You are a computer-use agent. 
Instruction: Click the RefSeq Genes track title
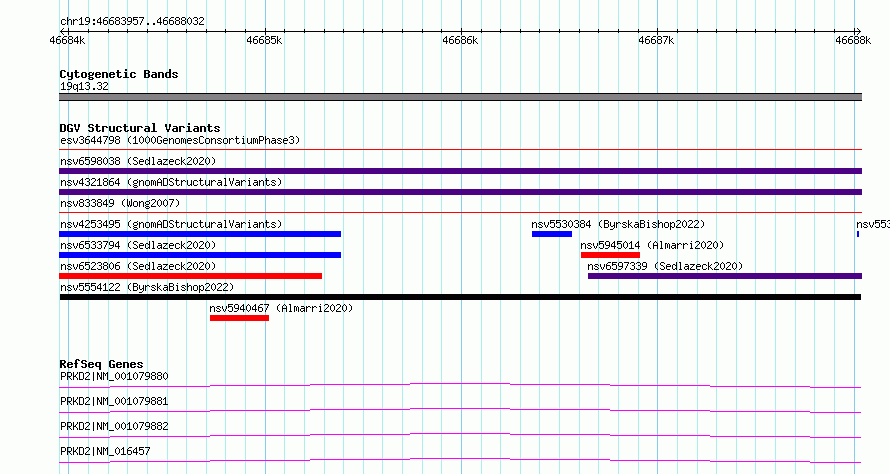[x=101, y=364]
